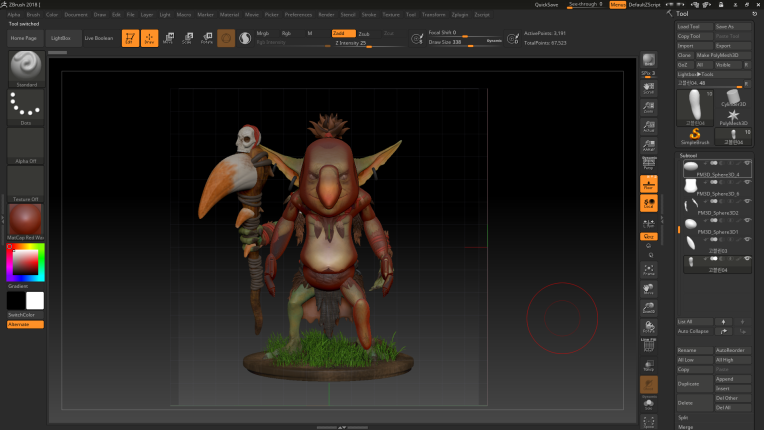Select the Scale transform tool in top shelf
Screen dimensions: 764x430
point(188,38)
